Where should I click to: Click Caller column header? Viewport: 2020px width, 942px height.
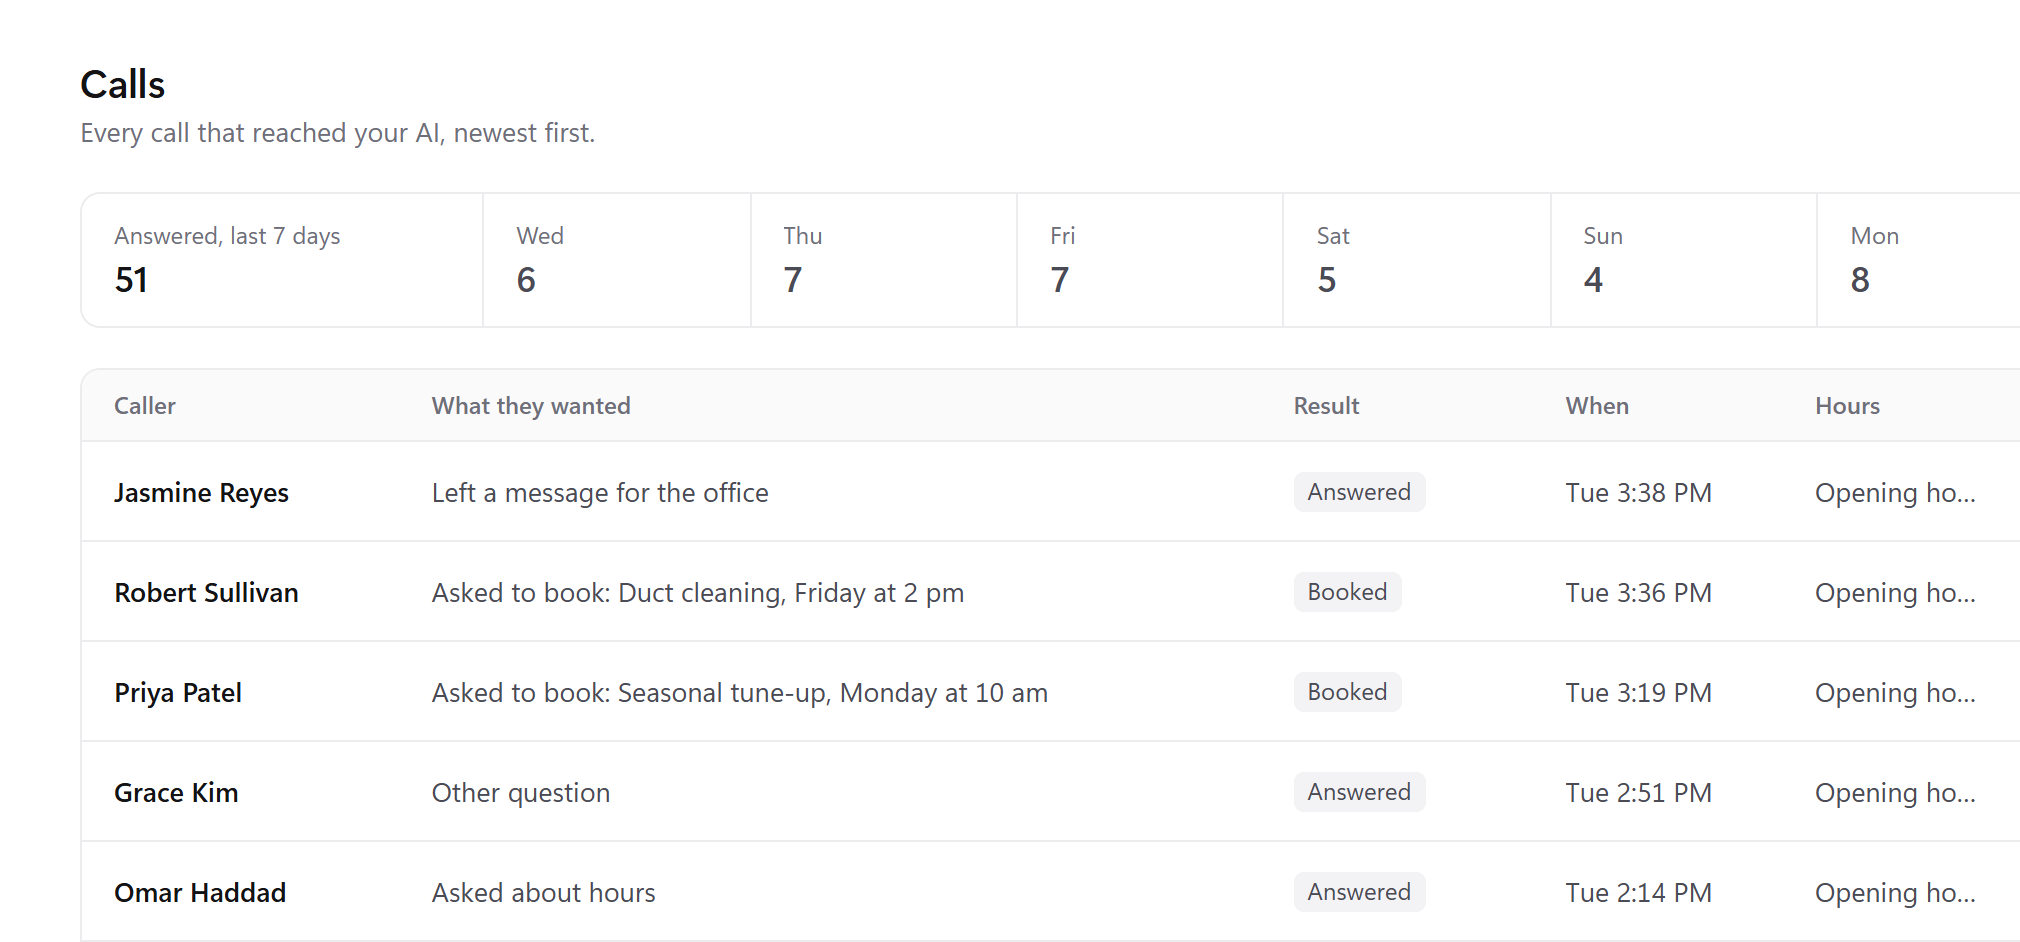tap(145, 406)
